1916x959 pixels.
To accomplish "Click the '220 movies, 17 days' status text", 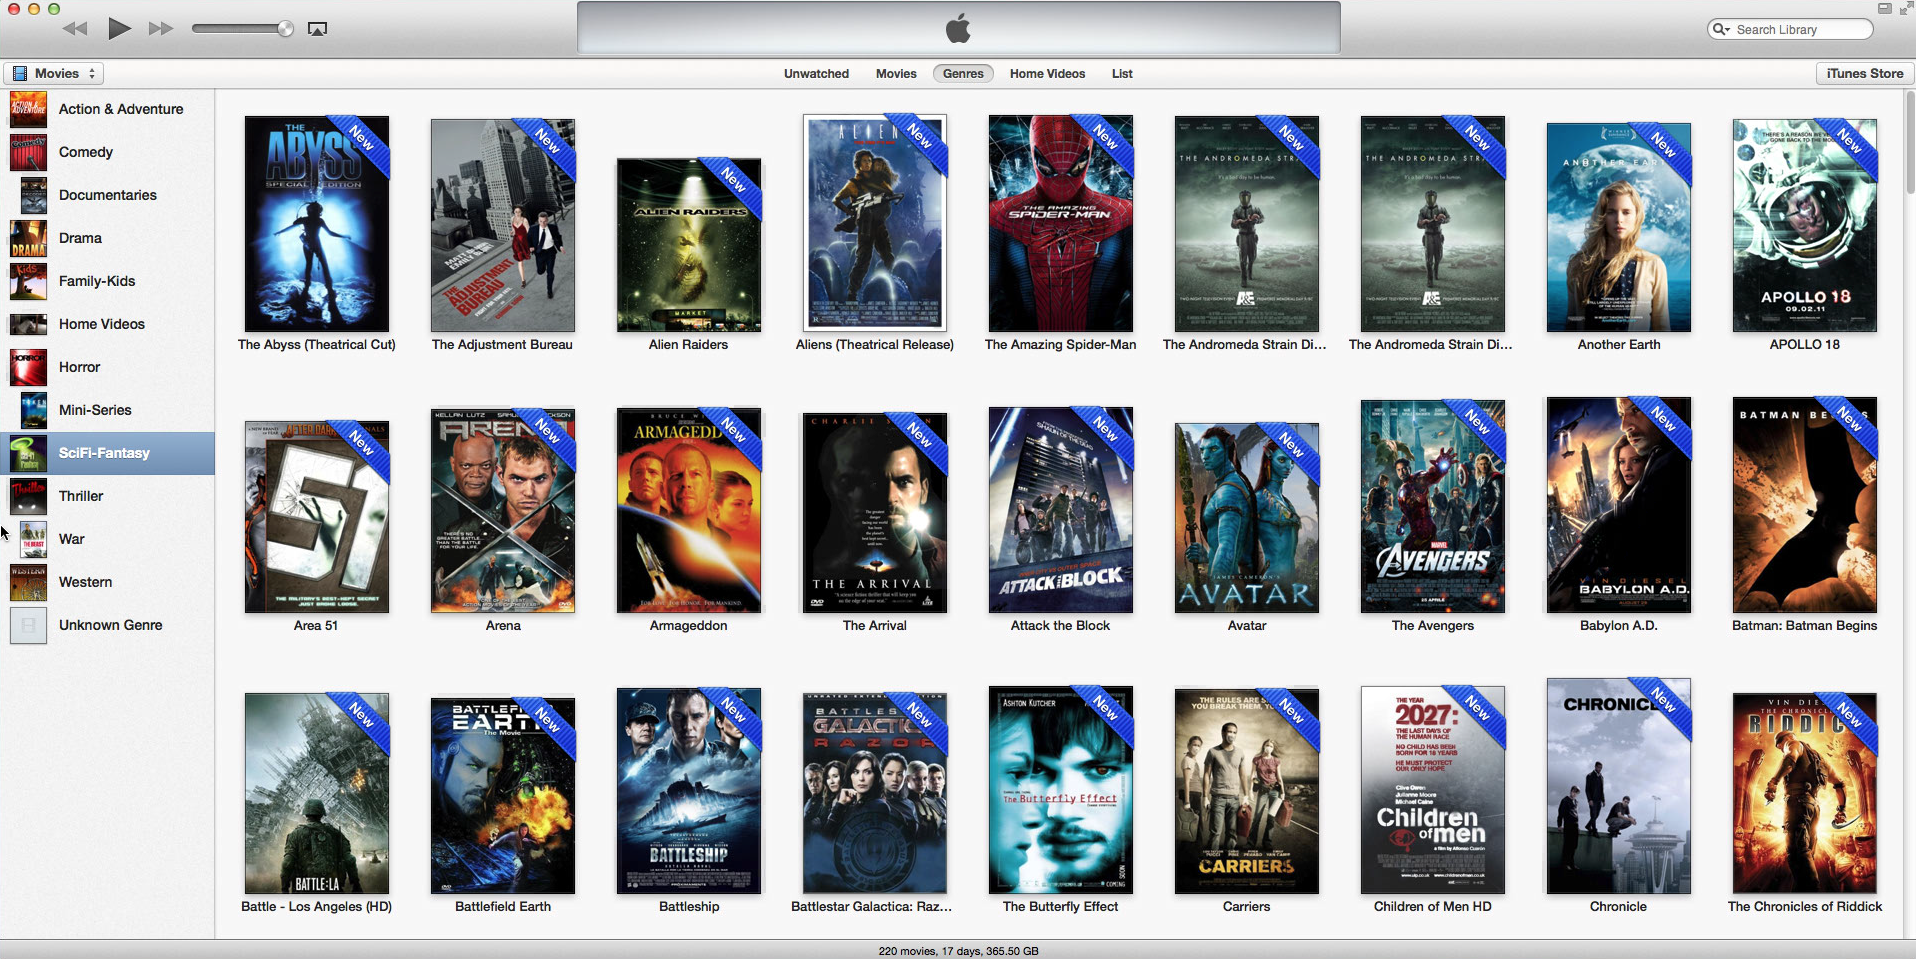I will pyautogui.click(x=958, y=951).
